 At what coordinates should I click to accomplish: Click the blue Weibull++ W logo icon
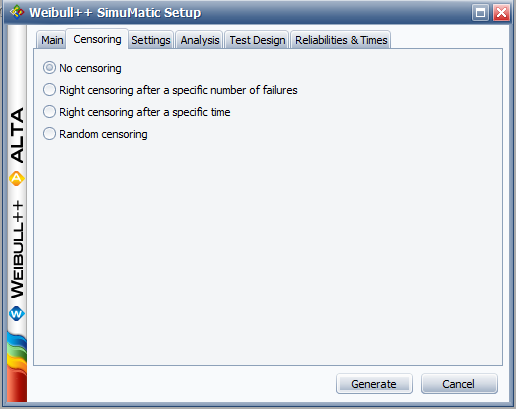tap(17, 314)
